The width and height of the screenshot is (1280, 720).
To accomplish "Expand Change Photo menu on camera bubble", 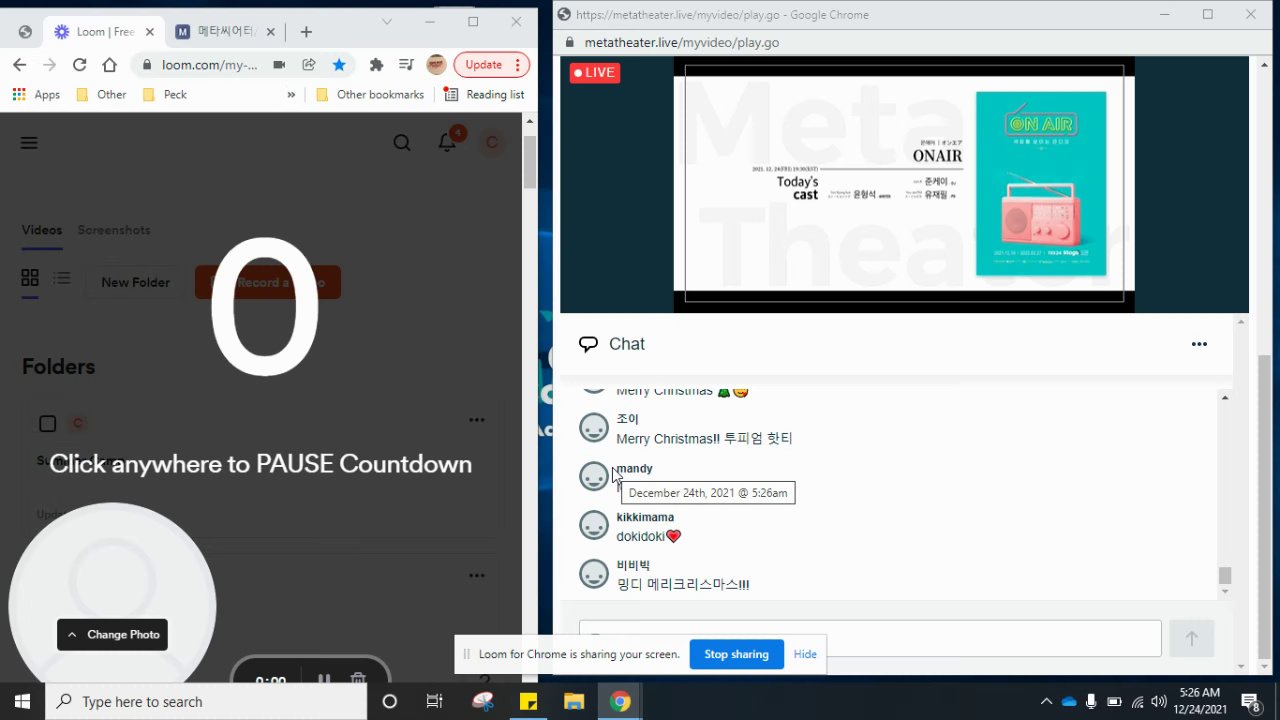I will click(x=112, y=634).
